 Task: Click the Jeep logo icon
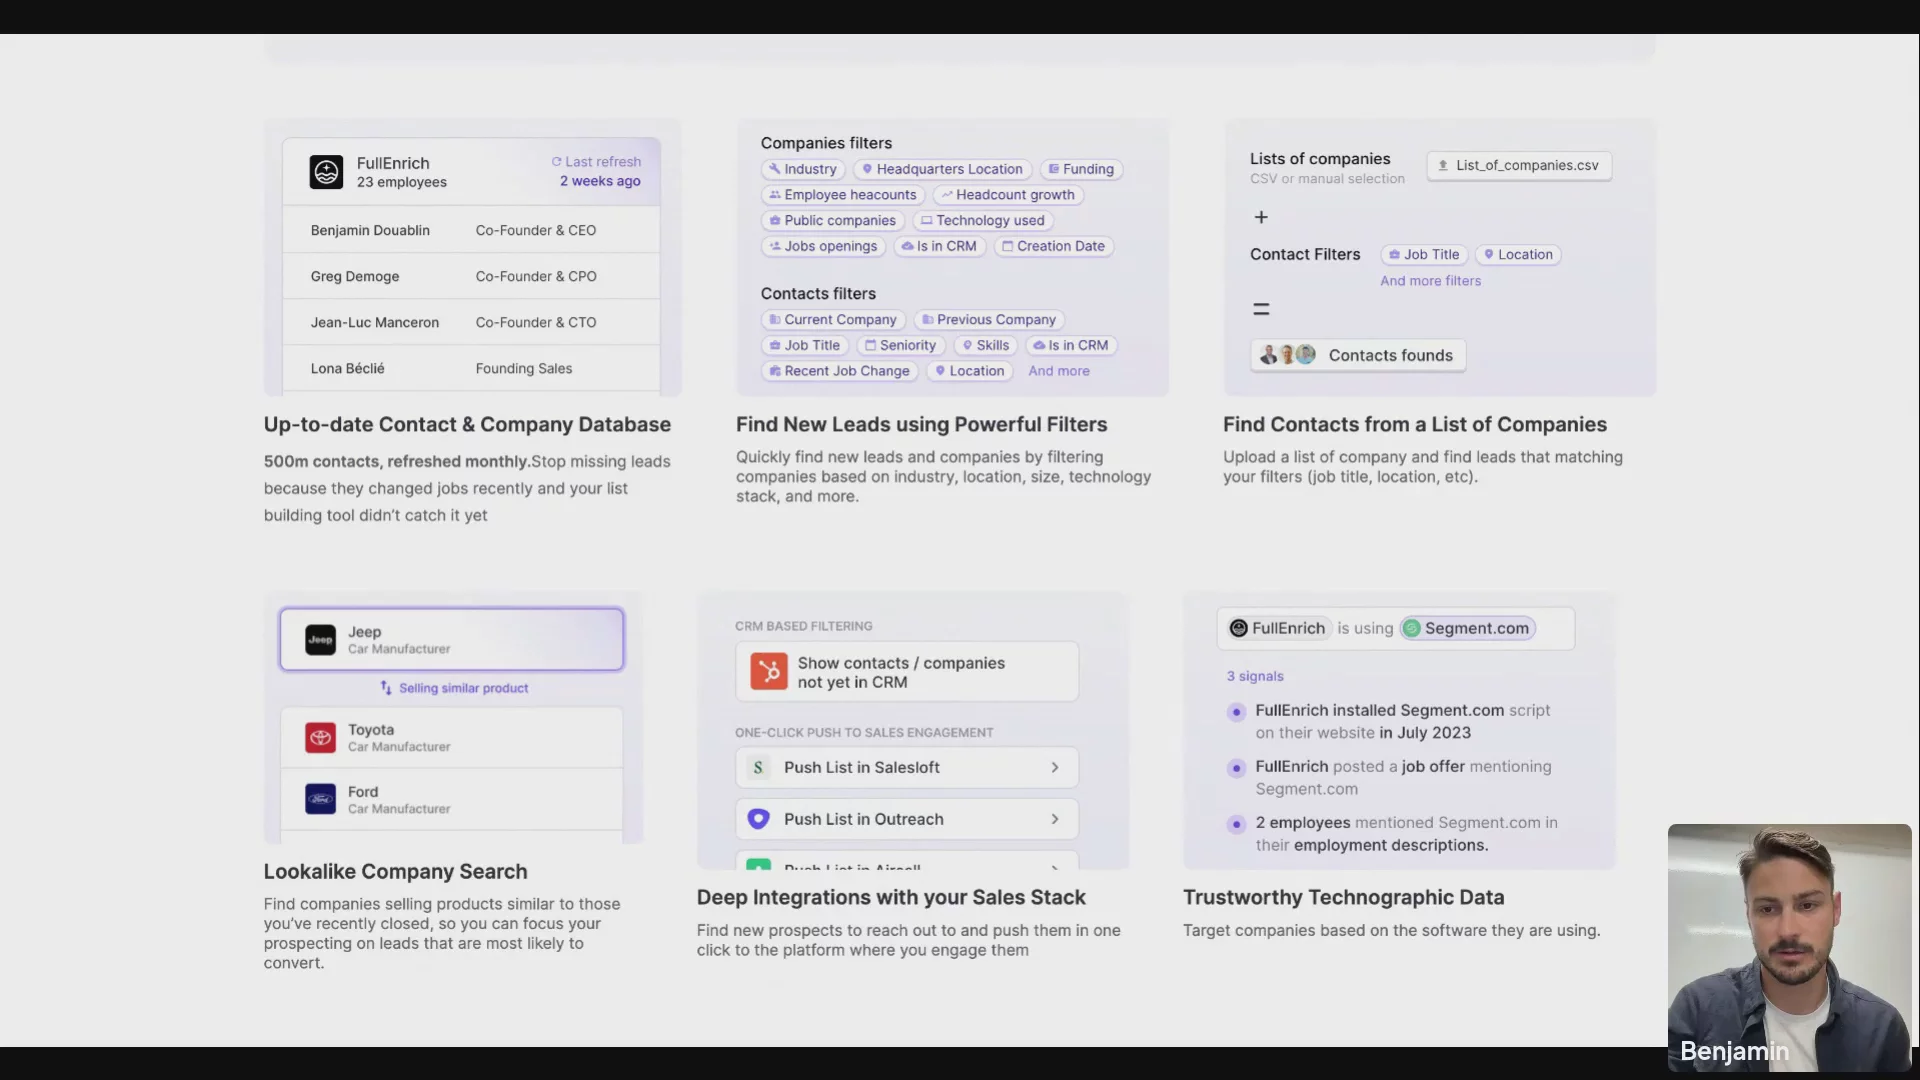[320, 639]
